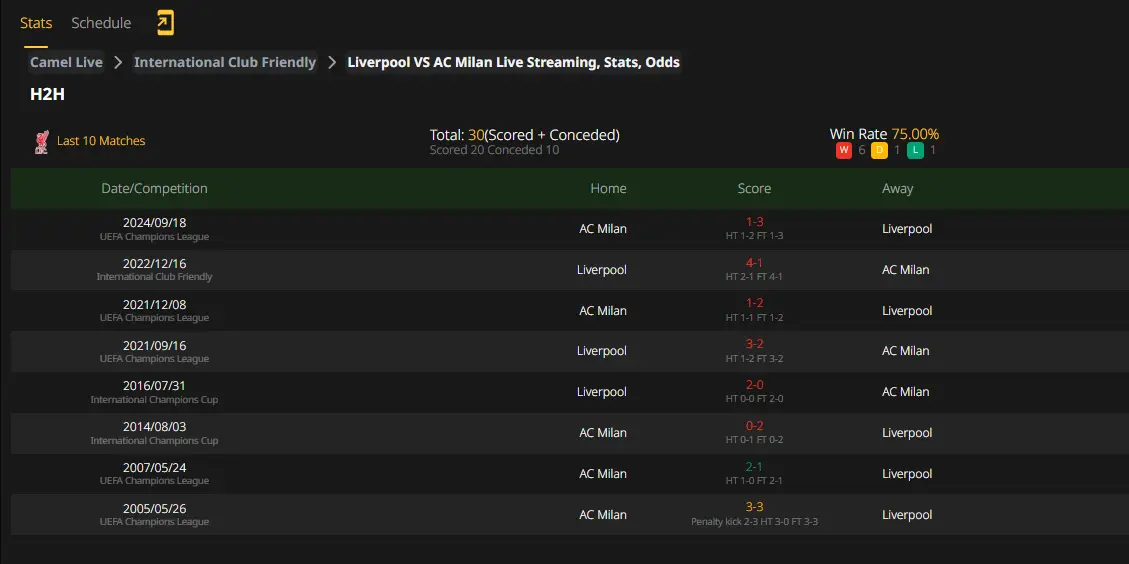Click Scored 20 Conceded 10 text
The width and height of the screenshot is (1129, 564).
coord(494,150)
